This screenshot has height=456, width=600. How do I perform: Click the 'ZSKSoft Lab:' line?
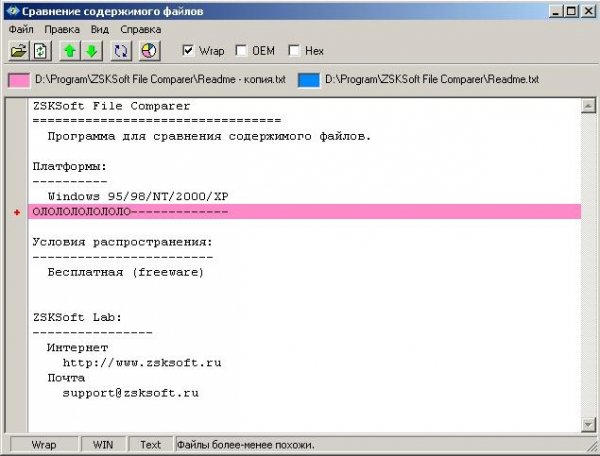point(77,318)
